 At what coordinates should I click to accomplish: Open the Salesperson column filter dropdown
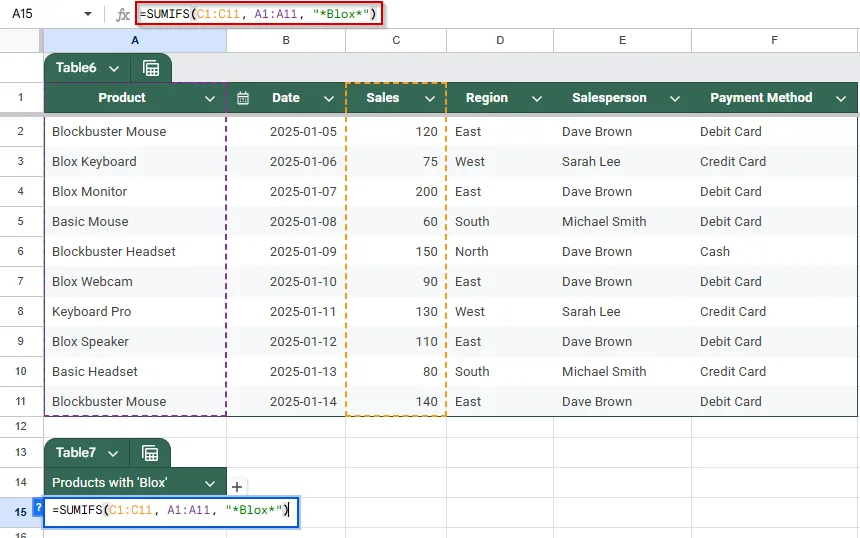click(x=675, y=99)
